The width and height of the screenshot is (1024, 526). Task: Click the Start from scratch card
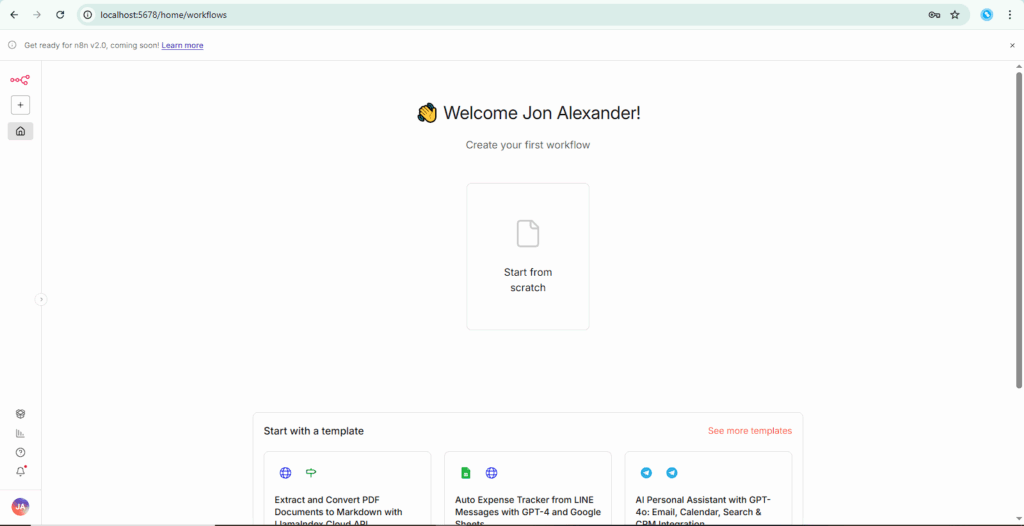click(x=528, y=256)
